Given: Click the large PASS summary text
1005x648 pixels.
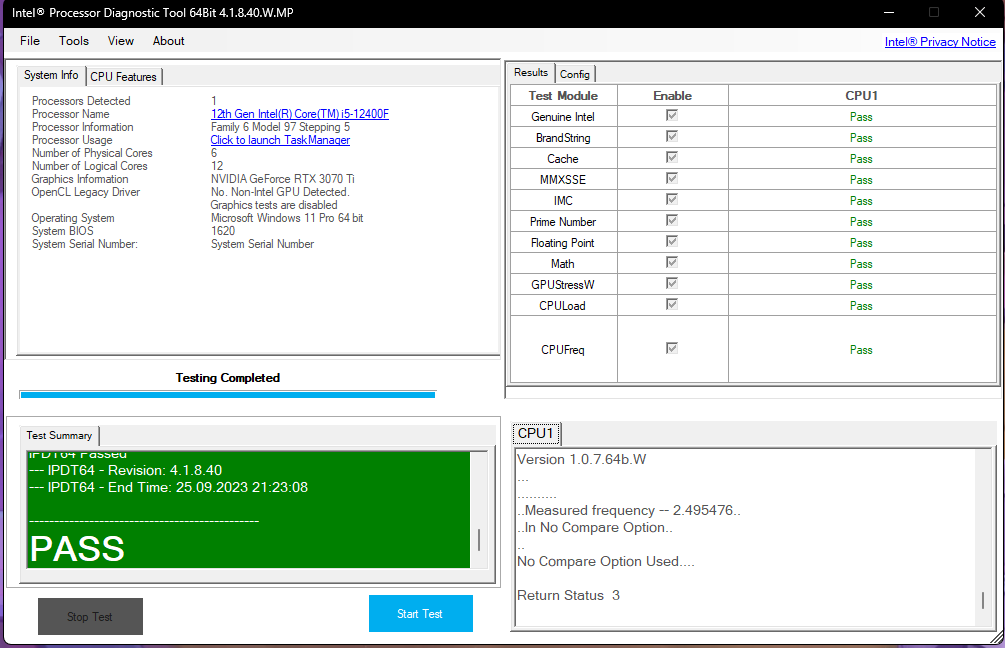Looking at the screenshot, I should (78, 549).
